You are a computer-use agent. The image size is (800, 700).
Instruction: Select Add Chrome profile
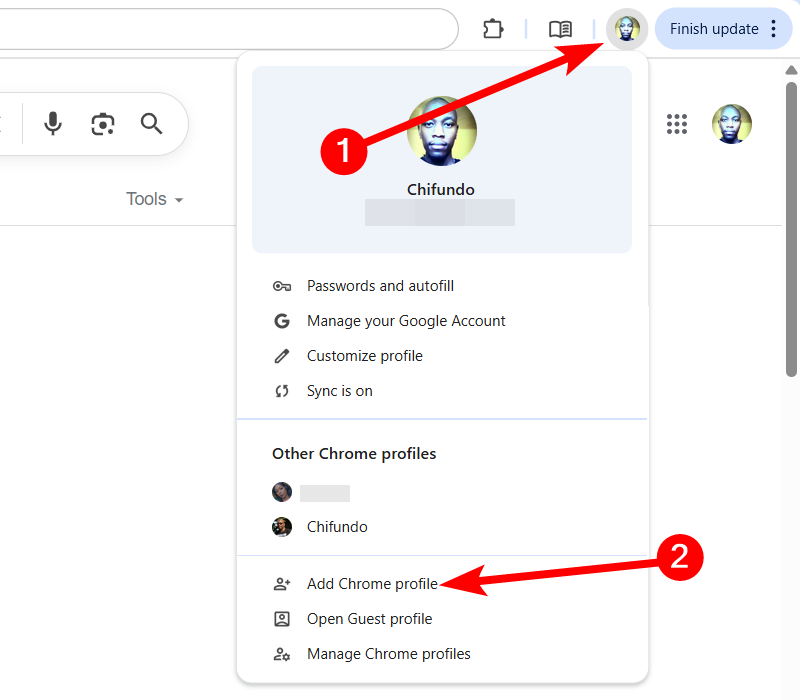click(x=372, y=584)
